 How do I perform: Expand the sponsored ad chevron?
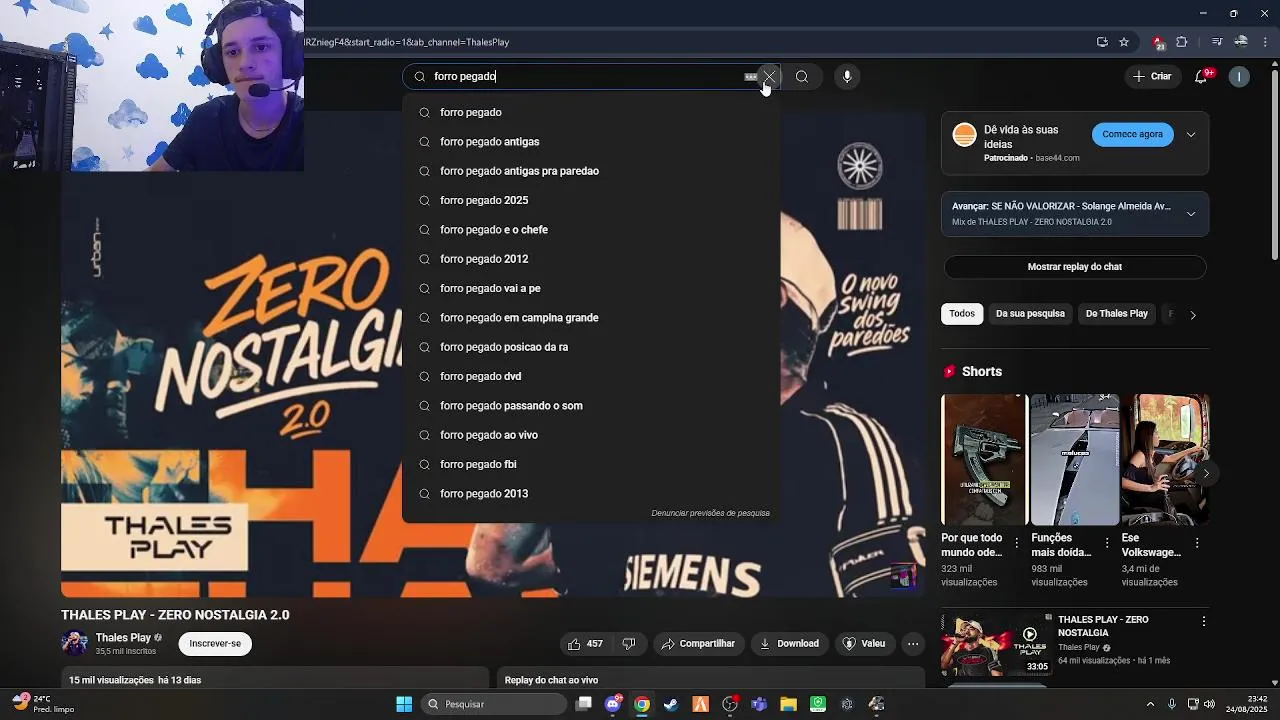[1191, 134]
